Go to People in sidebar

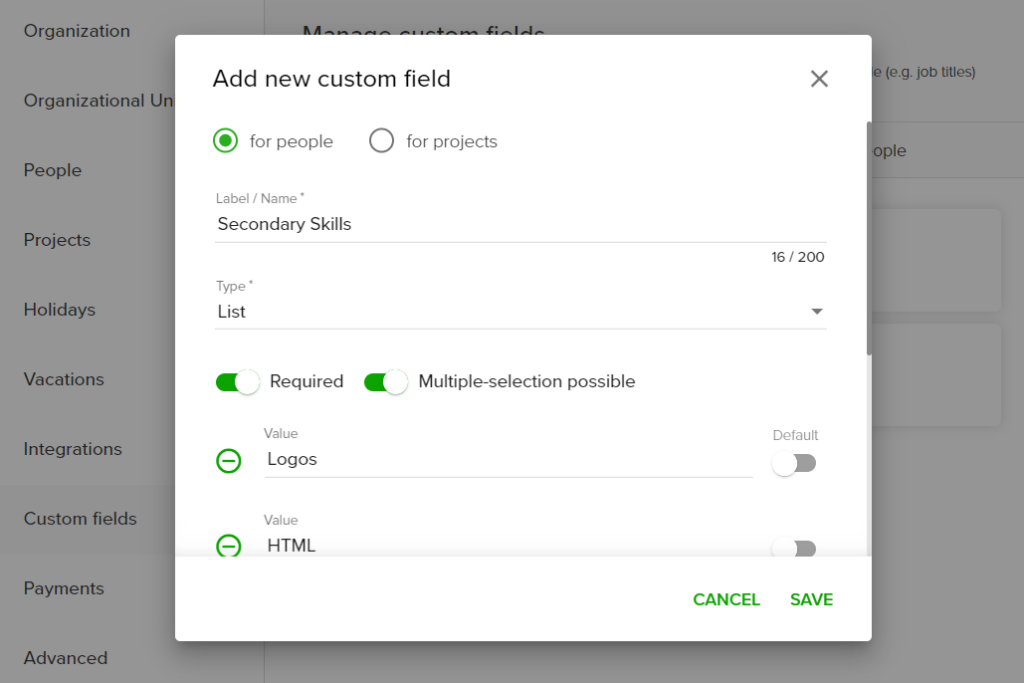point(53,170)
